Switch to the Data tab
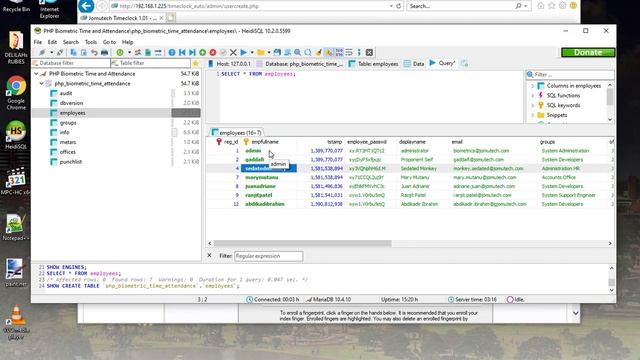The height and width of the screenshot is (360, 640). click(x=414, y=64)
